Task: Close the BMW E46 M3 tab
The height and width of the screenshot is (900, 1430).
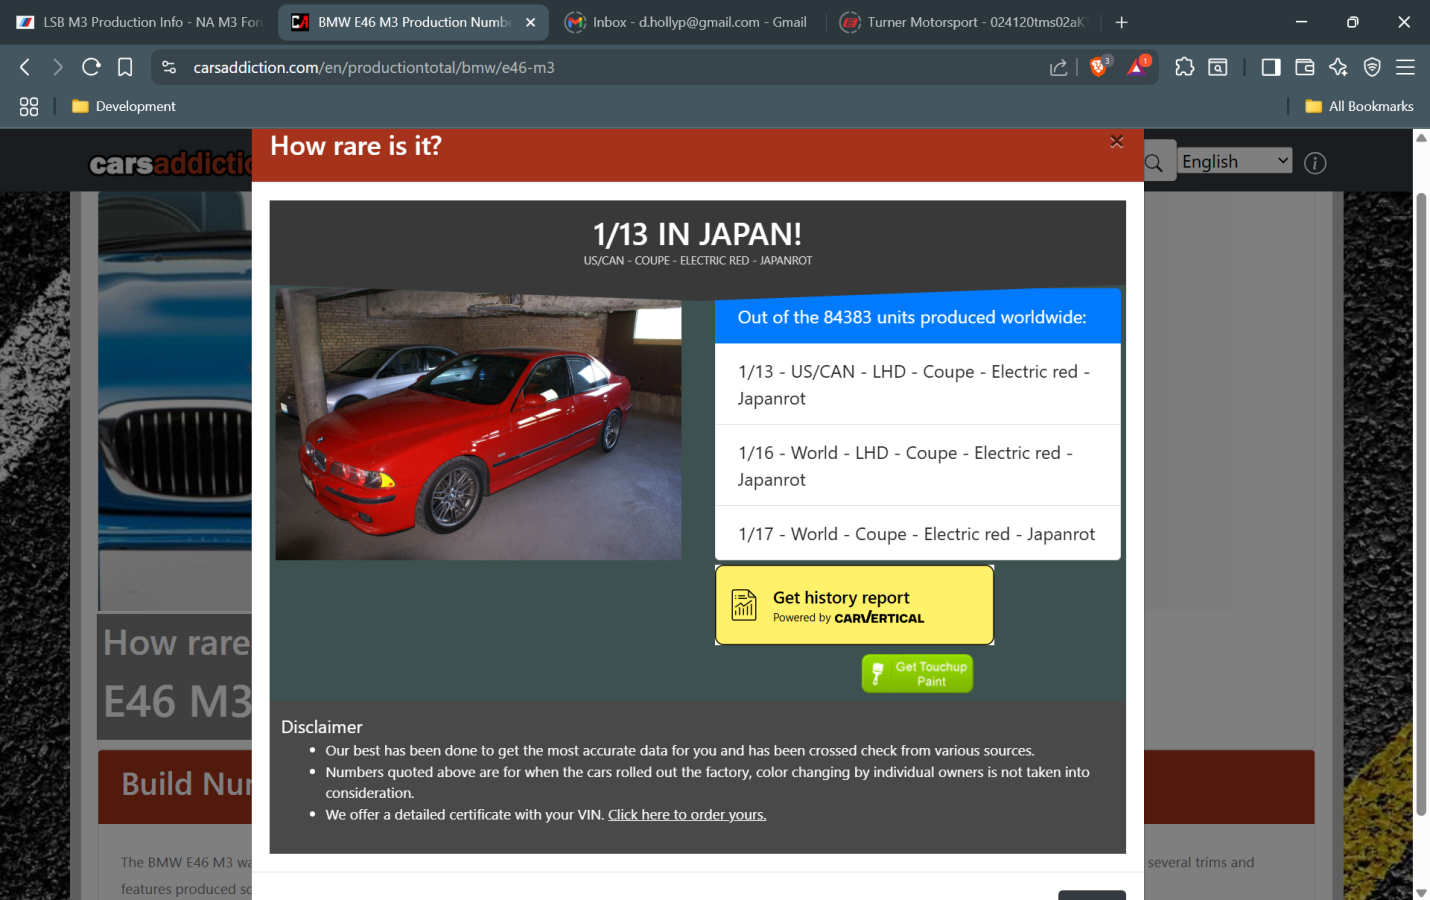Action: coord(531,22)
